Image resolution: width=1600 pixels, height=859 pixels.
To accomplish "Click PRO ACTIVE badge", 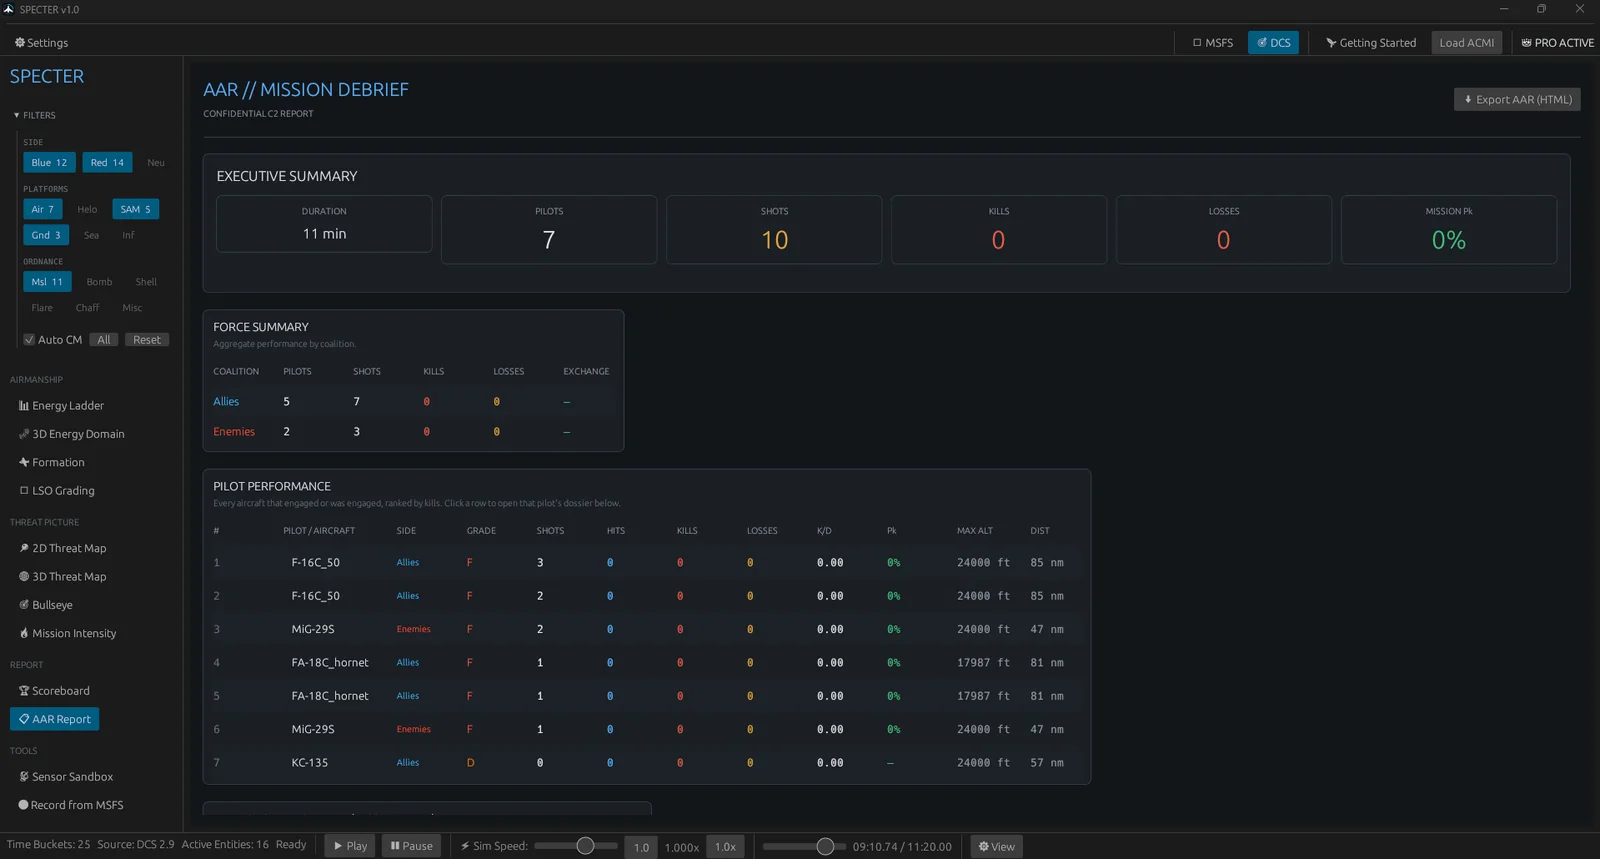I will tap(1557, 43).
